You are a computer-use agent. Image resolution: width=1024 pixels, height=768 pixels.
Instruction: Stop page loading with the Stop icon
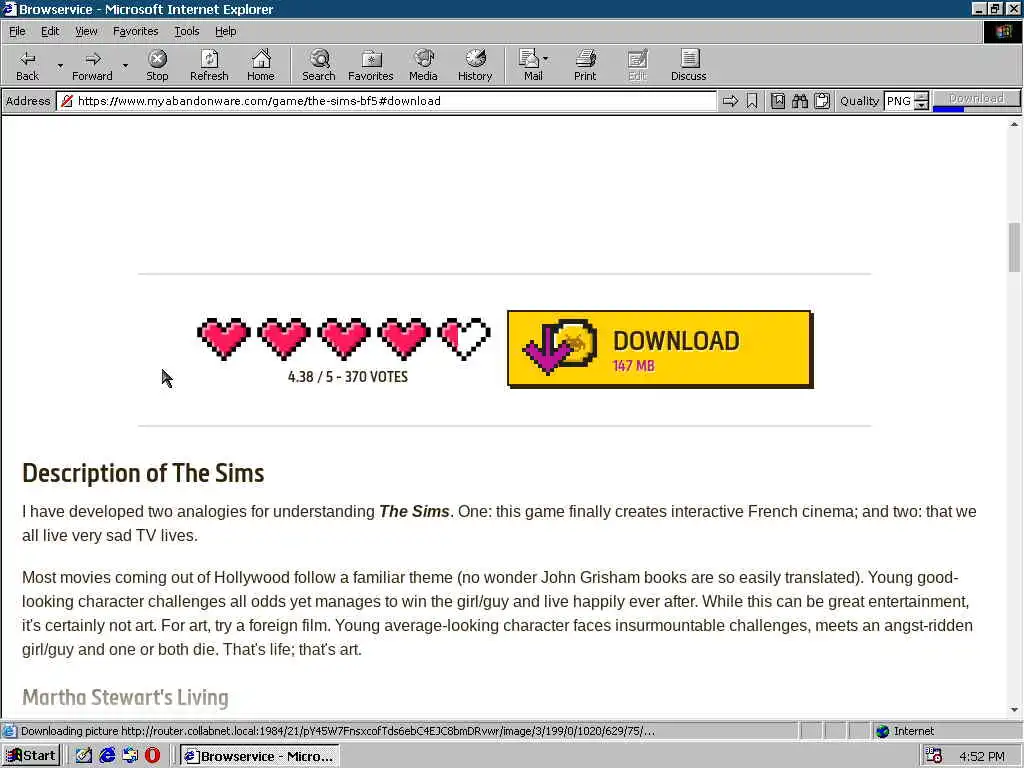coord(157,65)
